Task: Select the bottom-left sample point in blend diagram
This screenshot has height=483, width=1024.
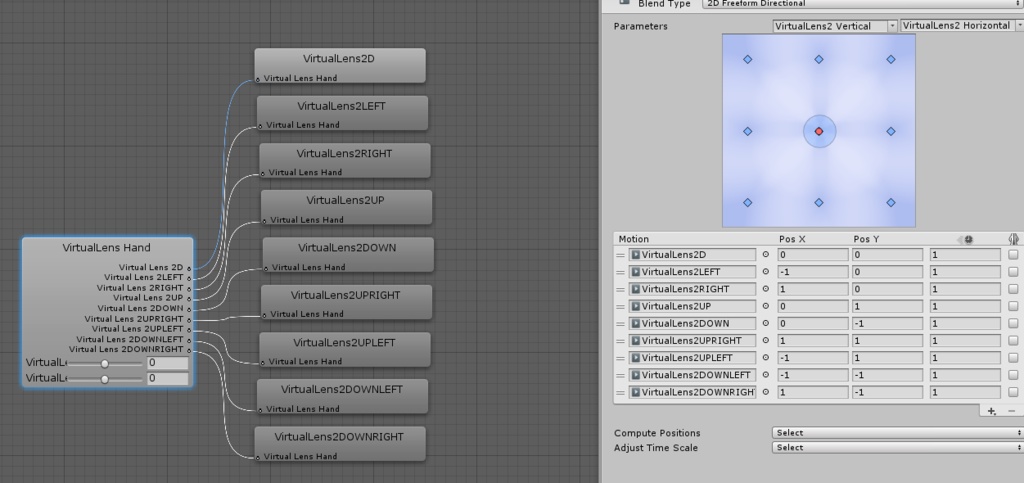Action: pyautogui.click(x=748, y=202)
